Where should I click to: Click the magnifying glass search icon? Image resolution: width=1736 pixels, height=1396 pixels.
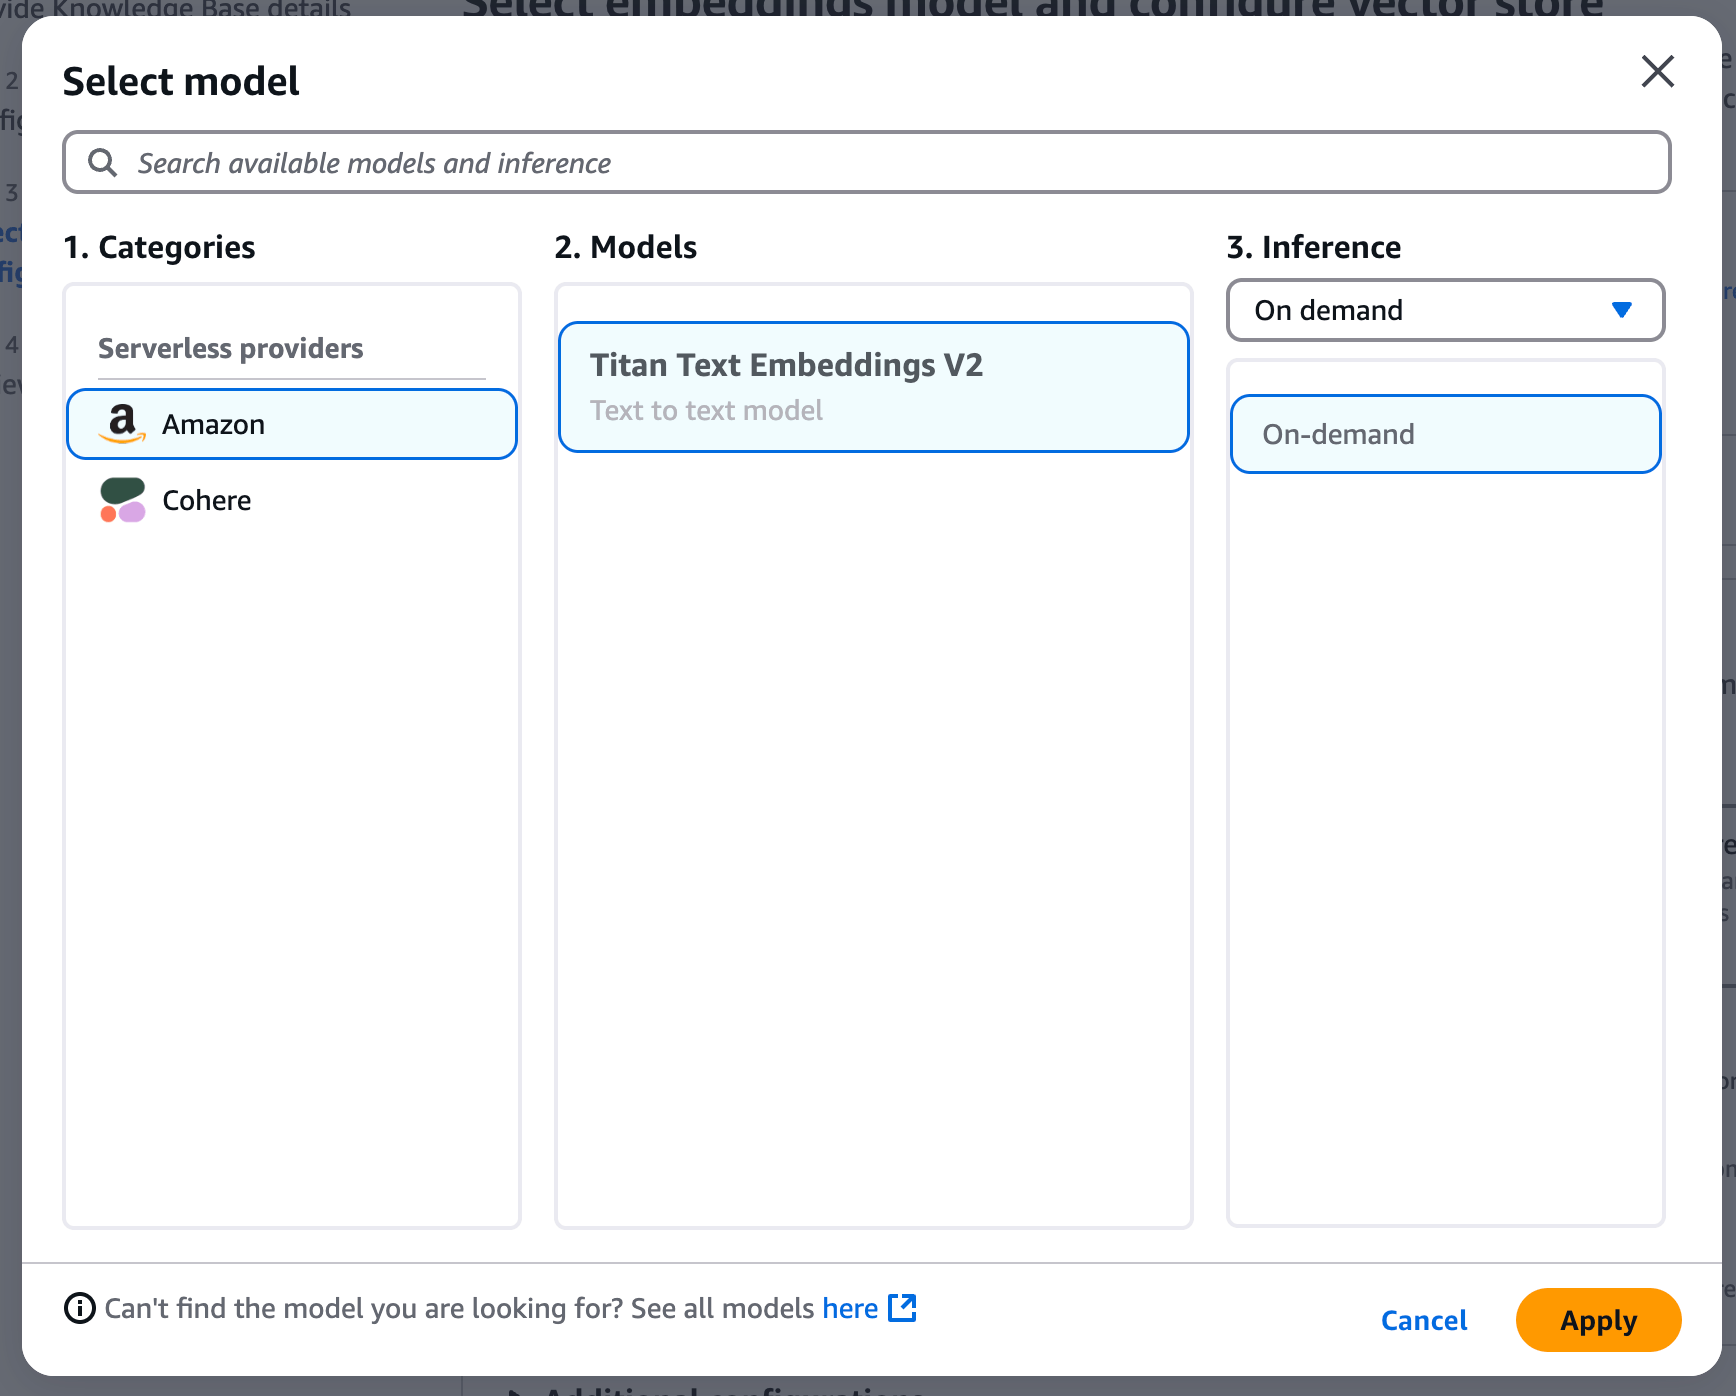click(102, 162)
